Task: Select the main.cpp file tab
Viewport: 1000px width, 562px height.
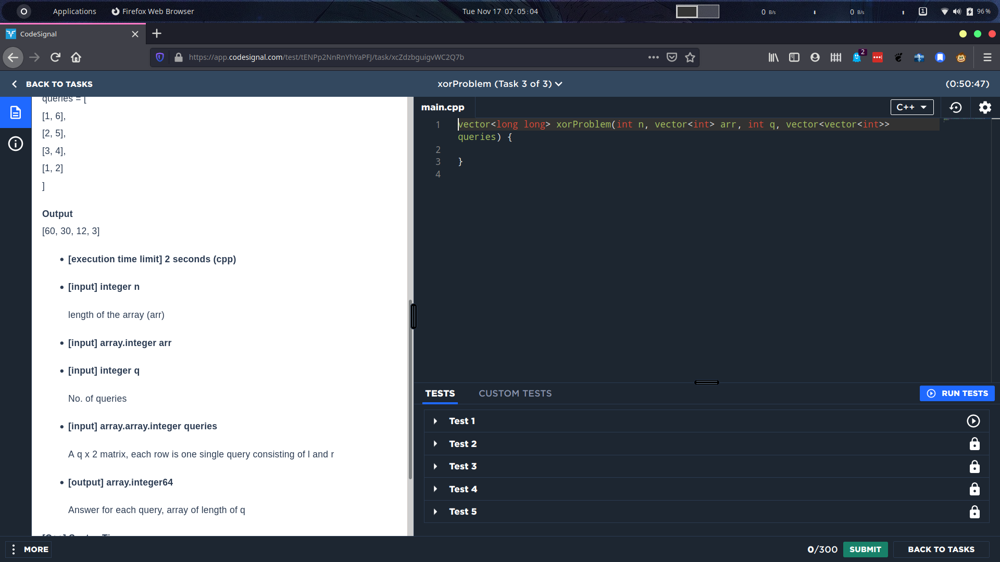Action: pos(443,107)
